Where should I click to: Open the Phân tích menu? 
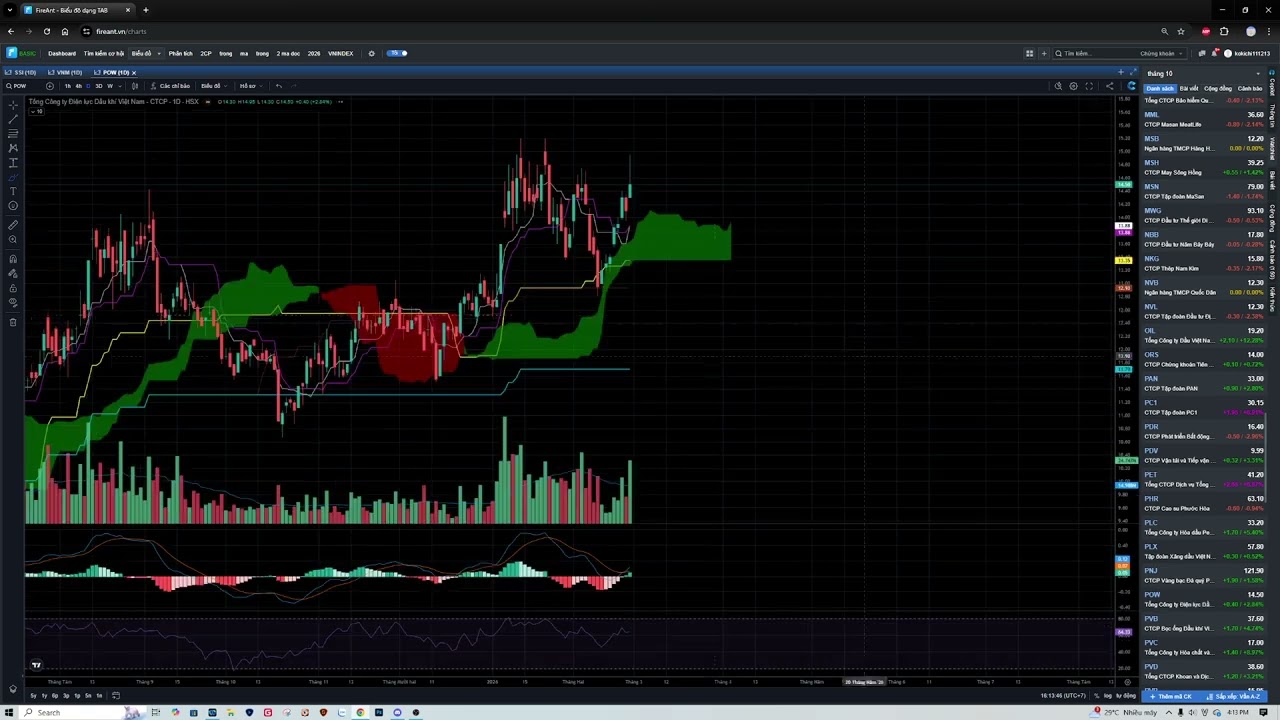tap(180, 53)
